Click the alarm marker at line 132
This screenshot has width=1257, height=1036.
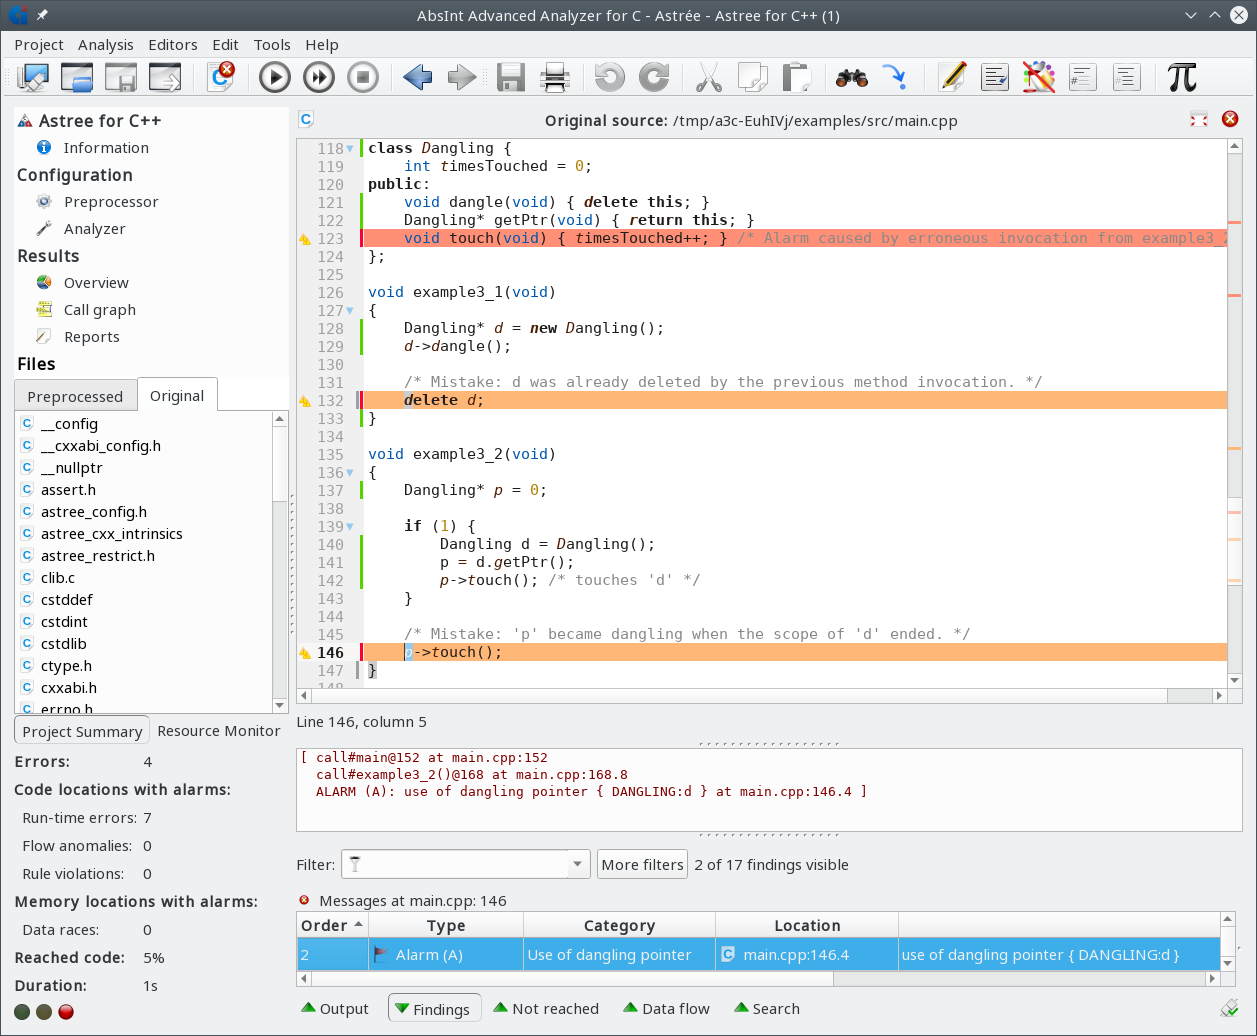[305, 401]
